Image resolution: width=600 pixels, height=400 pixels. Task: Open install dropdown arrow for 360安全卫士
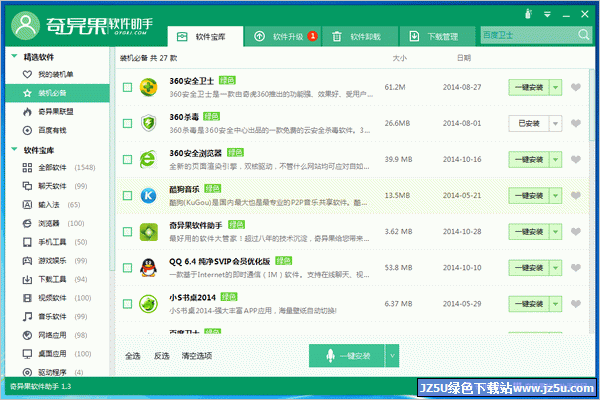pos(556,88)
